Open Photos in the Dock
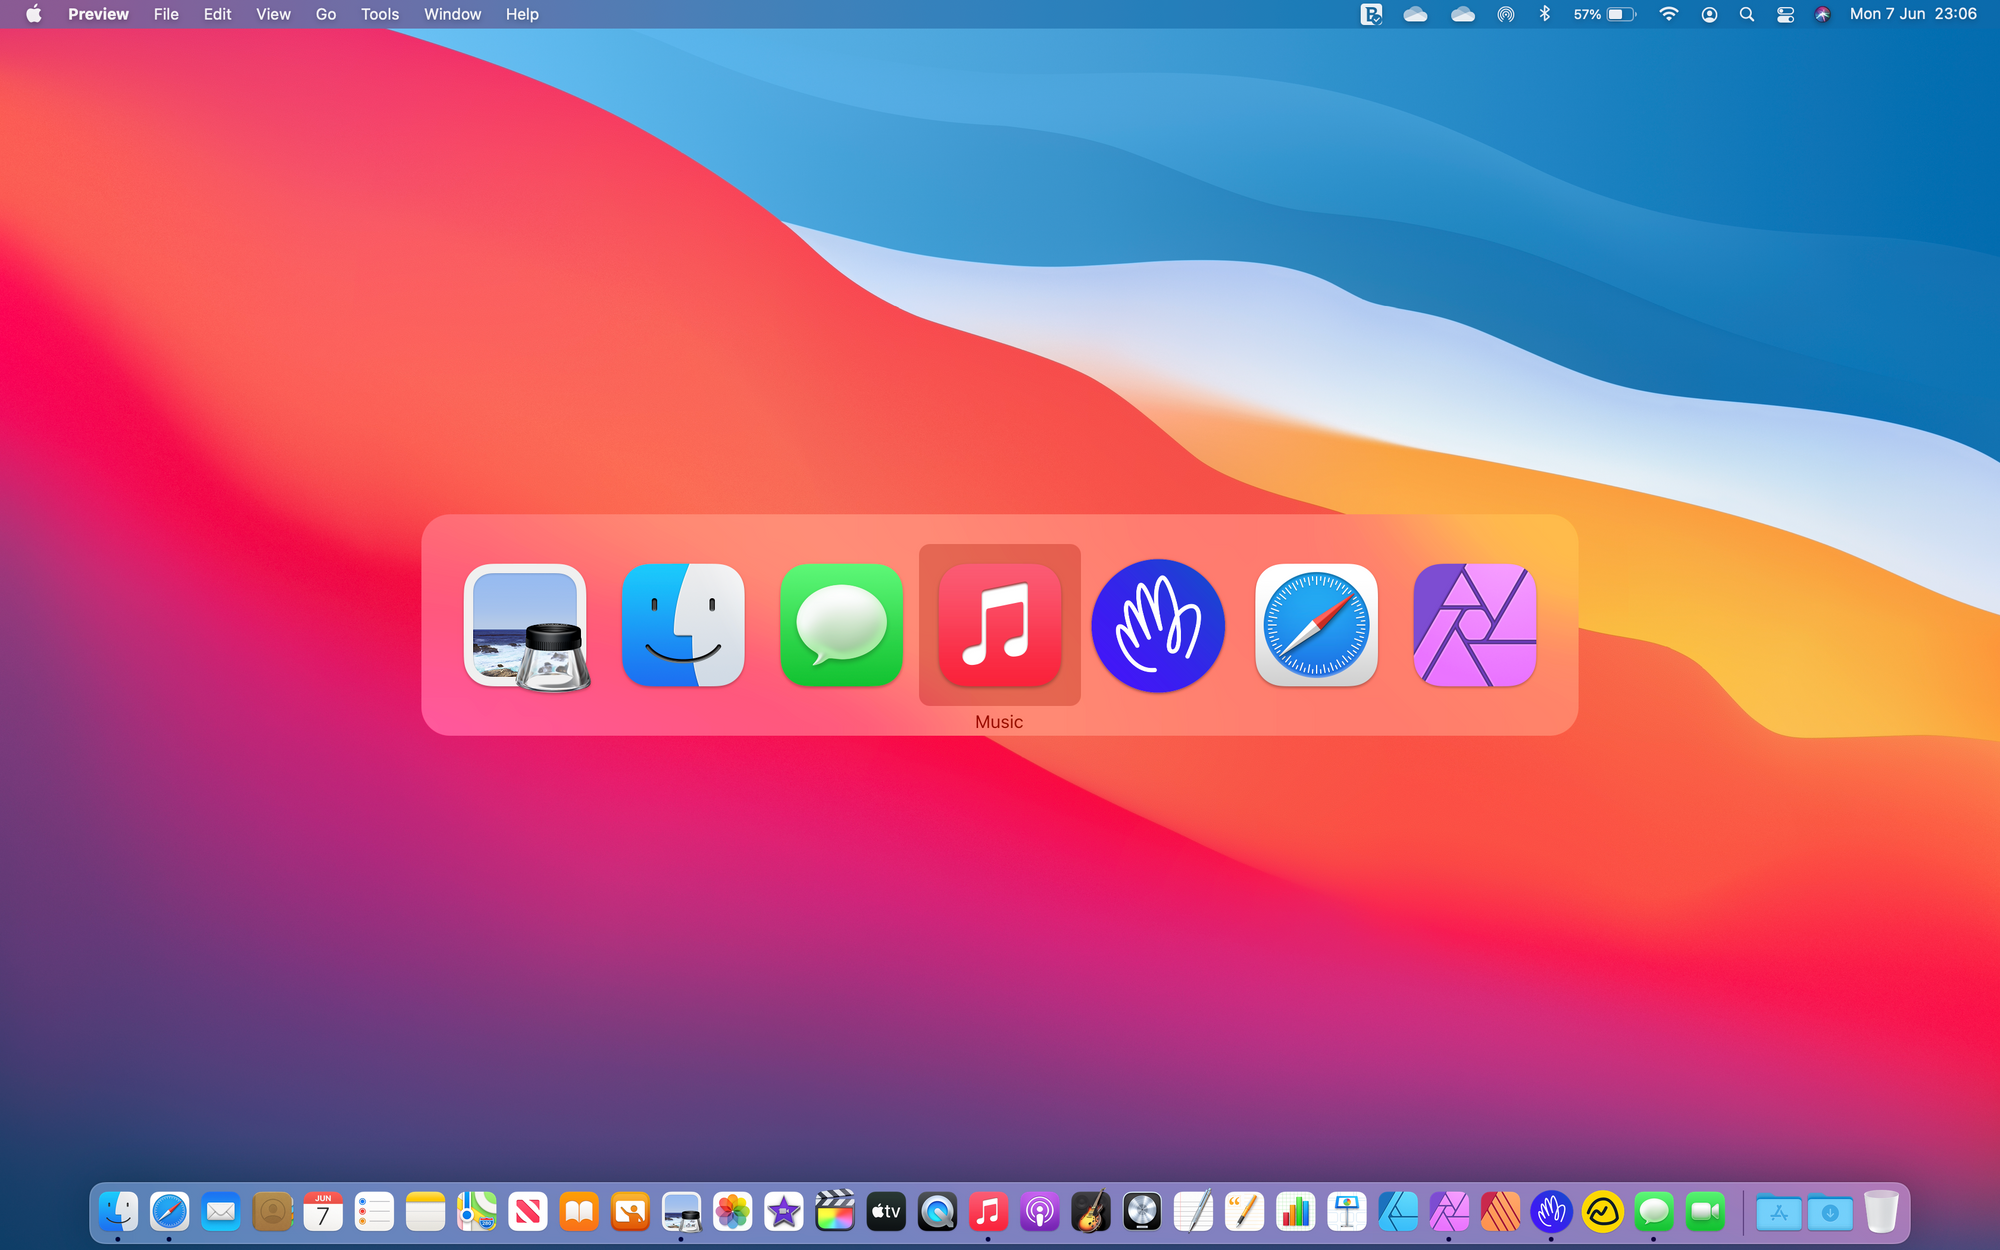 point(732,1212)
